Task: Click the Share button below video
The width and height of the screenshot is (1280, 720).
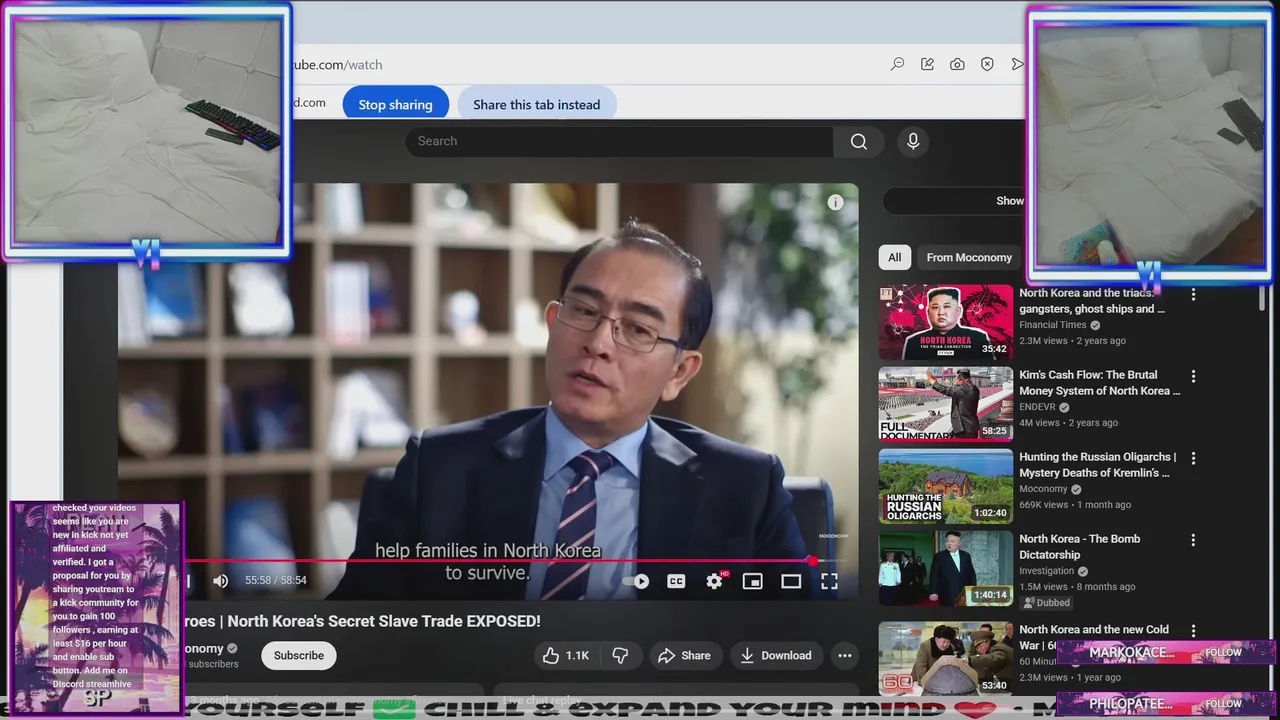Action: pyautogui.click(x=685, y=656)
